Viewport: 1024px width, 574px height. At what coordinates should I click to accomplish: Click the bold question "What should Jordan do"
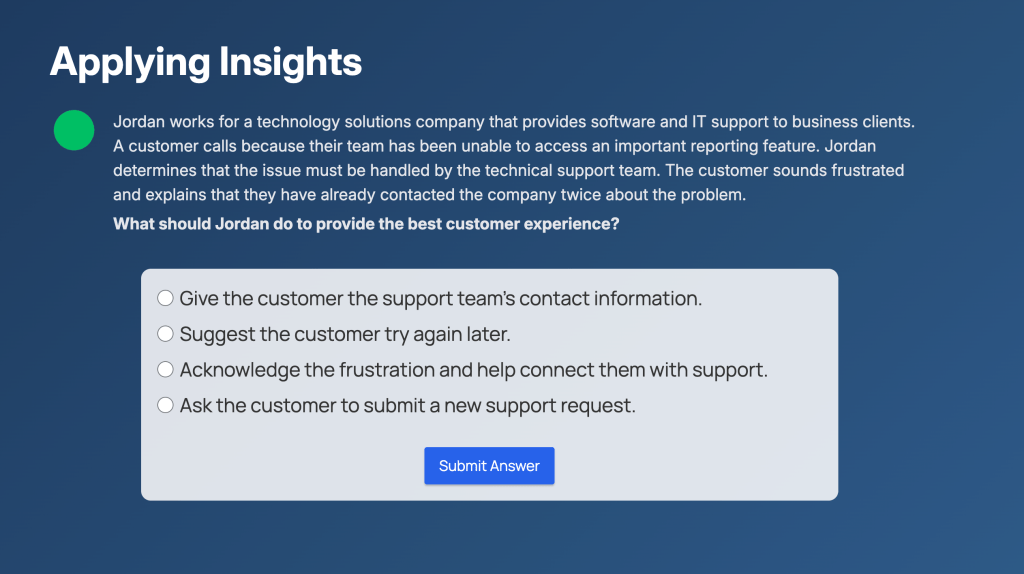click(x=366, y=224)
